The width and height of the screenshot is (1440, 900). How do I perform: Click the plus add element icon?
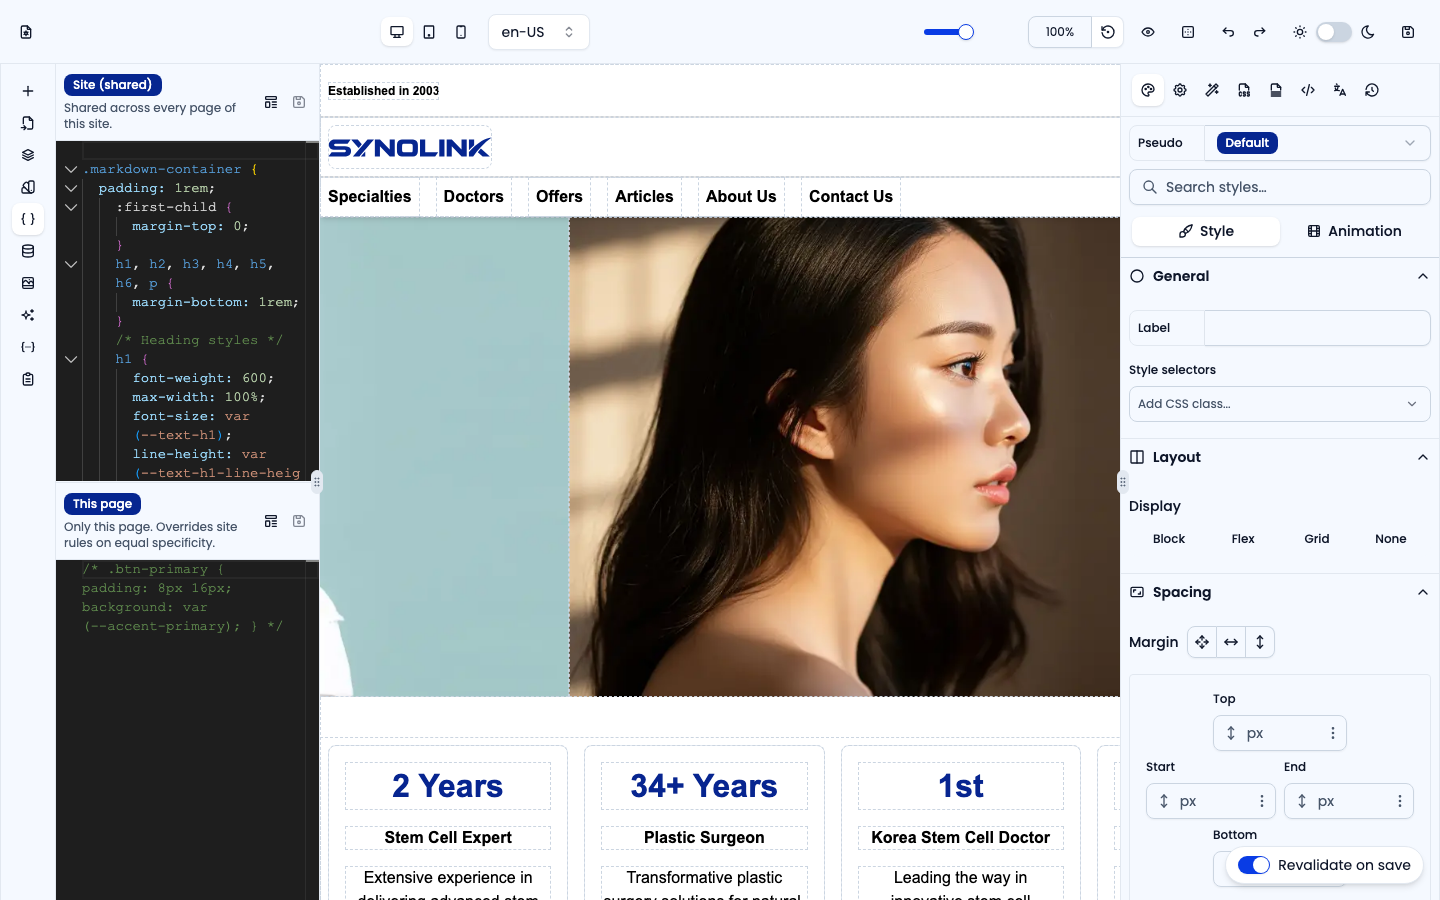[28, 91]
